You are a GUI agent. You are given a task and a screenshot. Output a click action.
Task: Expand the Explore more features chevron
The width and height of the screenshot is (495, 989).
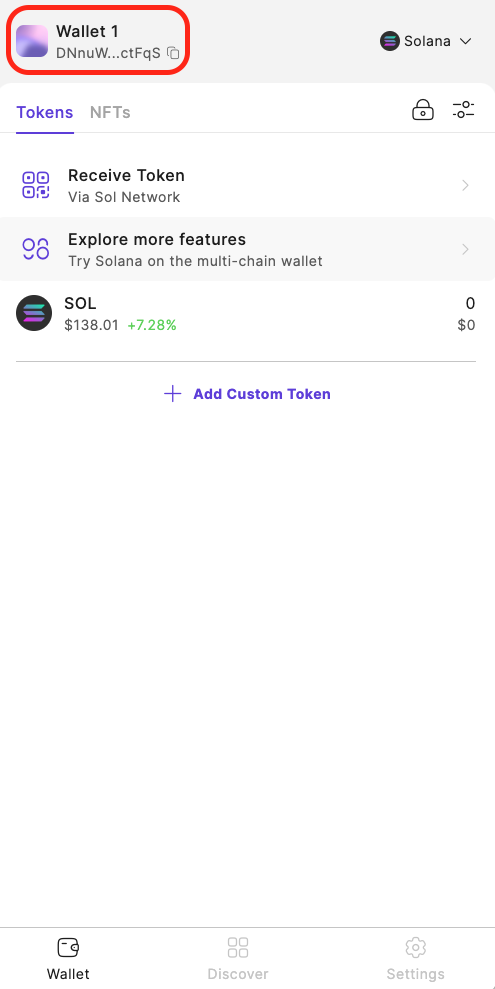(465, 249)
